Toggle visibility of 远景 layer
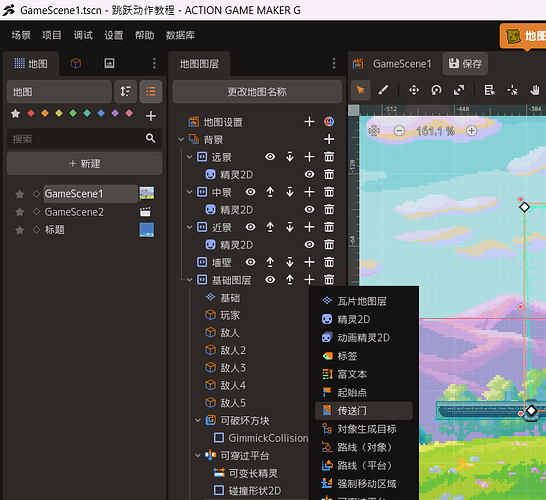 (x=270, y=157)
